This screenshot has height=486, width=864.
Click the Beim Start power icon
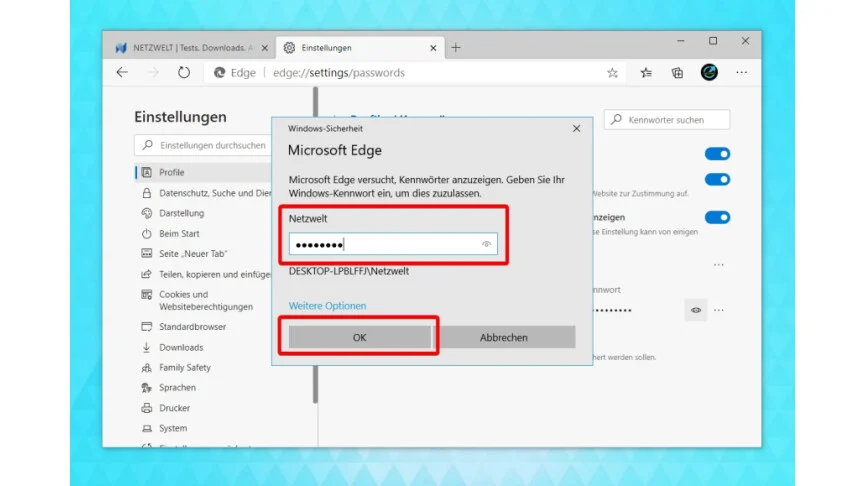[147, 234]
